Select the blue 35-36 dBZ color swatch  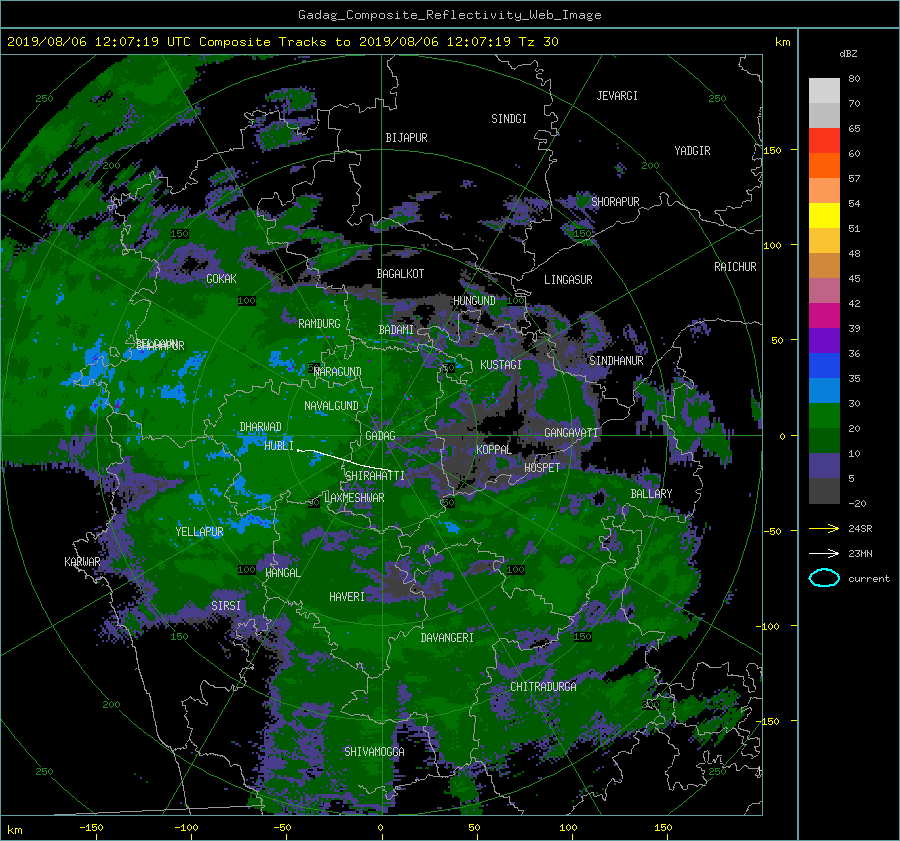coord(824,365)
